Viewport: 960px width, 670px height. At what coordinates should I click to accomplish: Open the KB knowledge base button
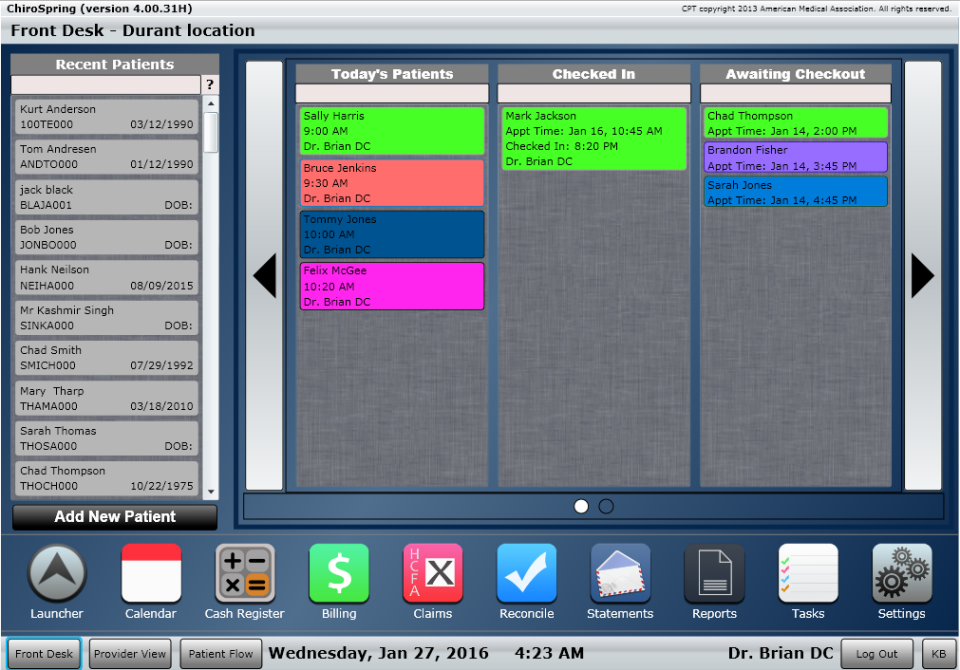coord(939,653)
